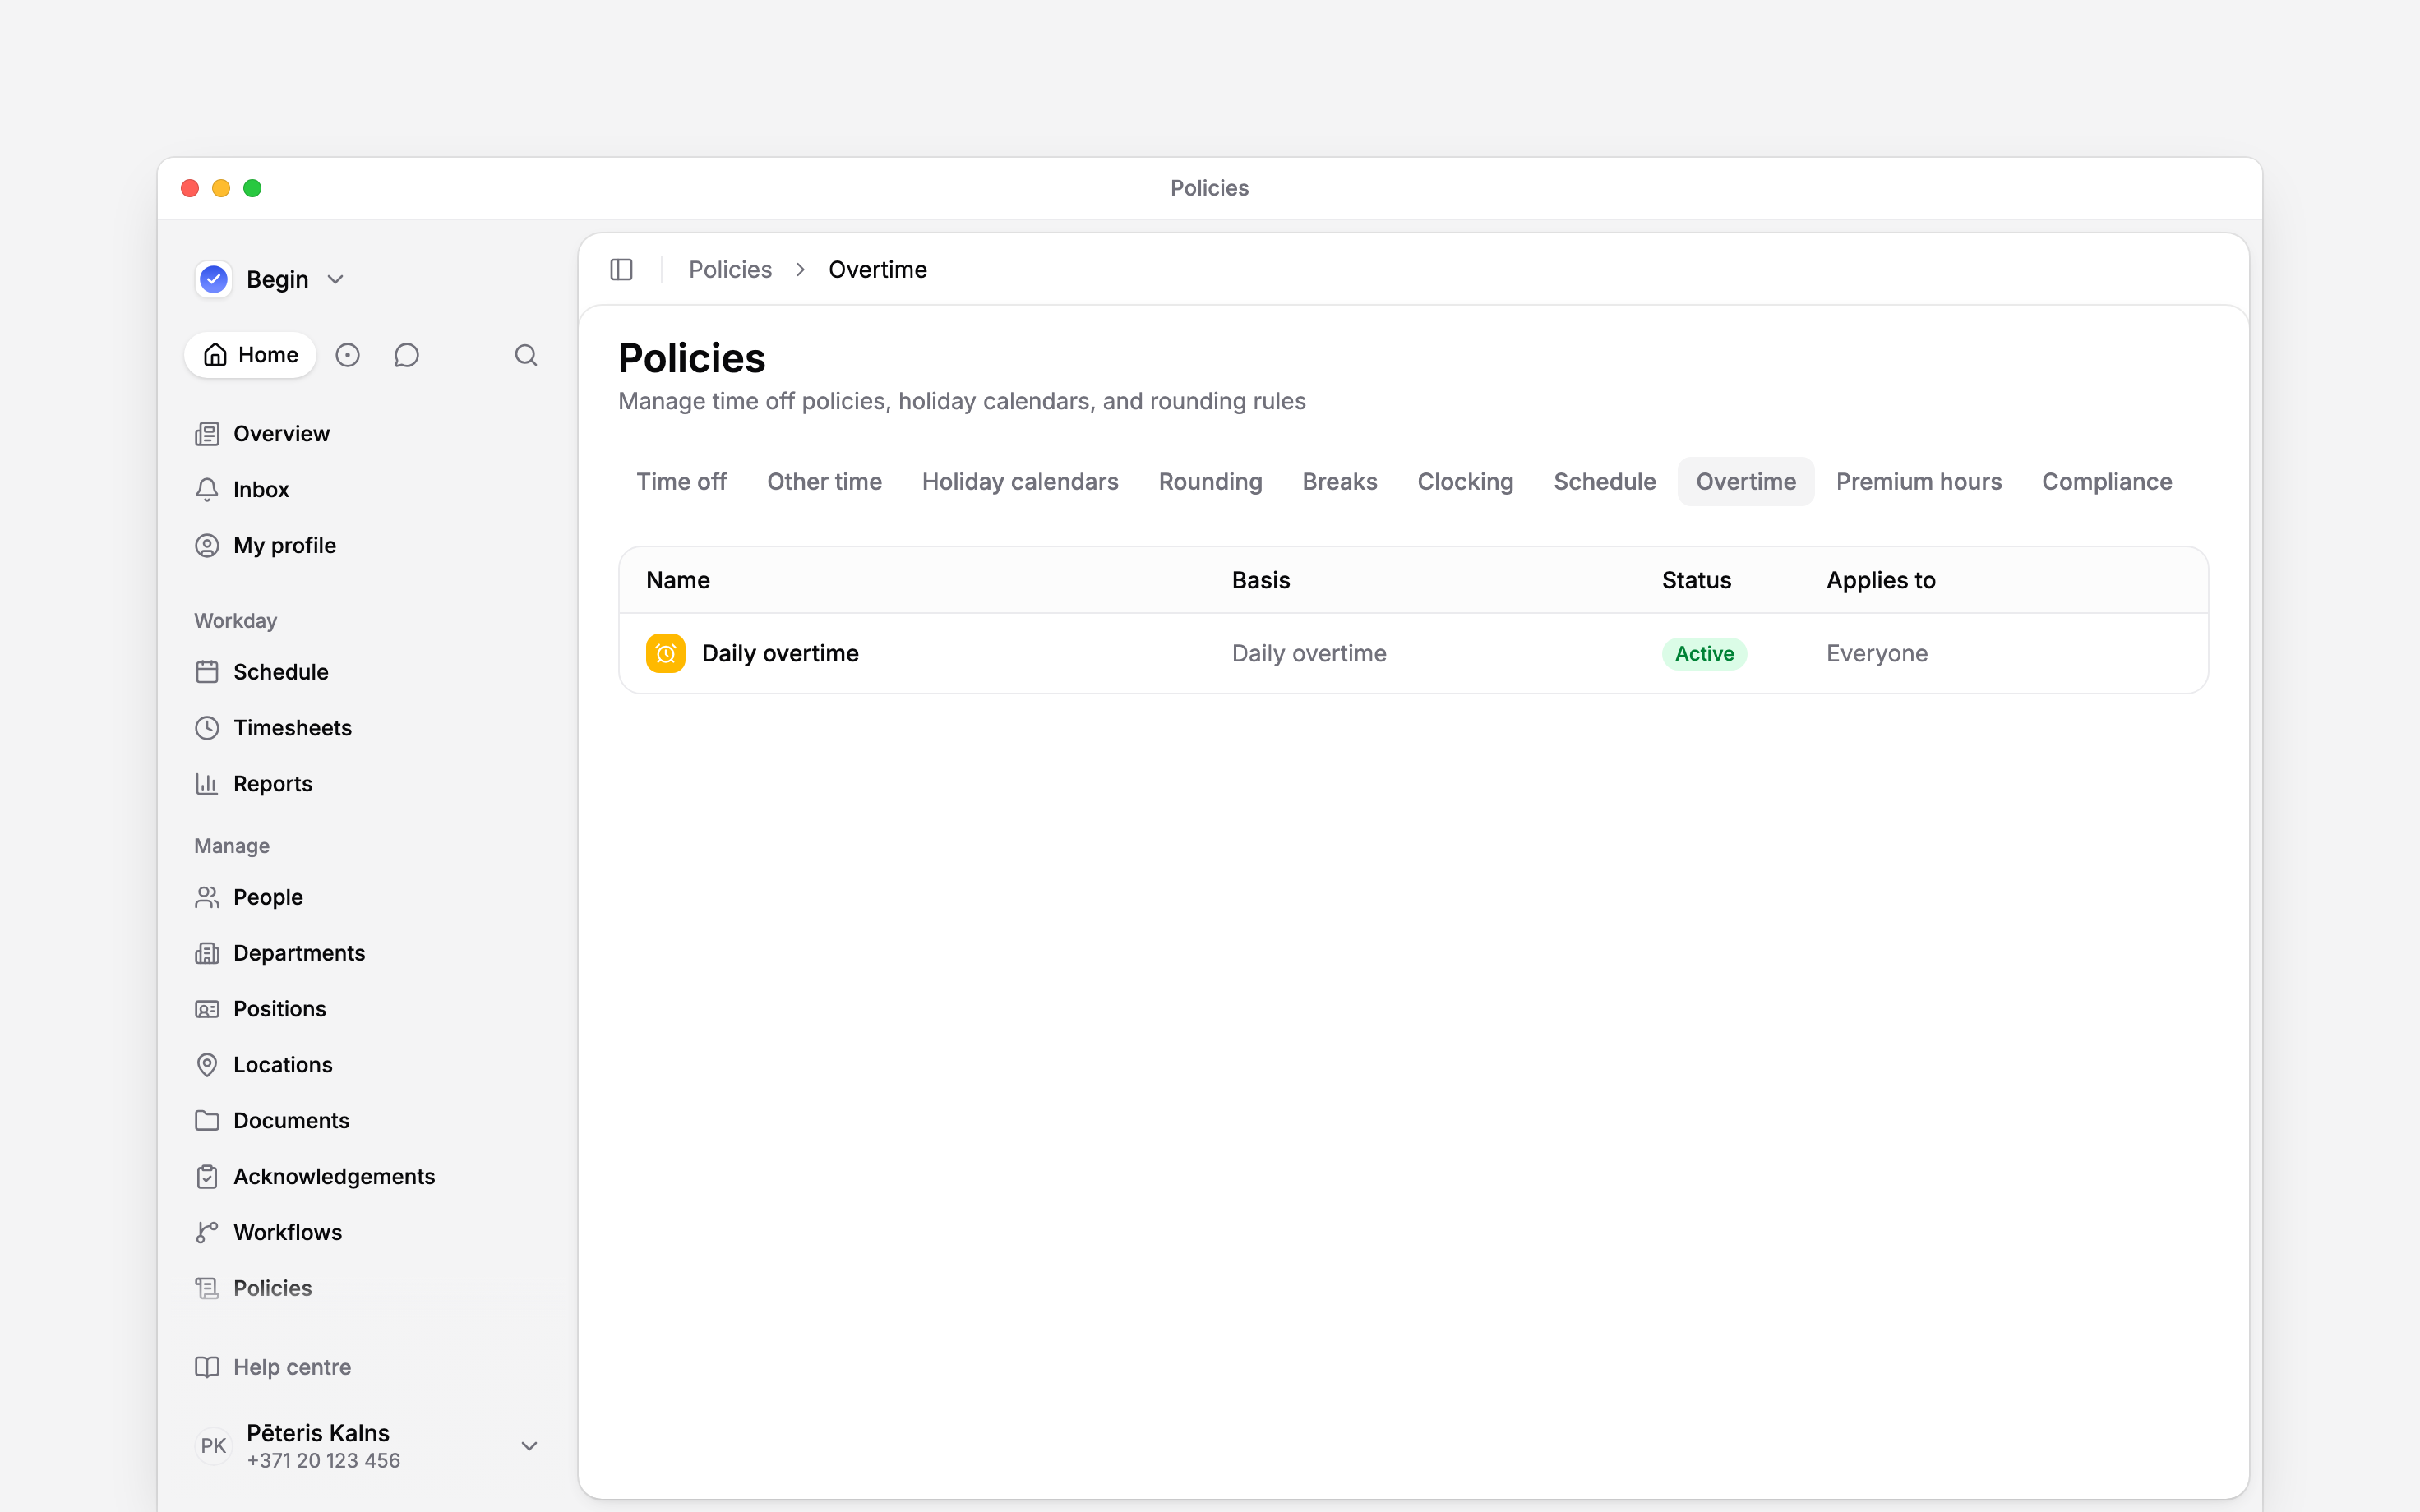Click the Everyone cell in Applies to
Image resolution: width=2420 pixels, height=1512 pixels.
1876,653
